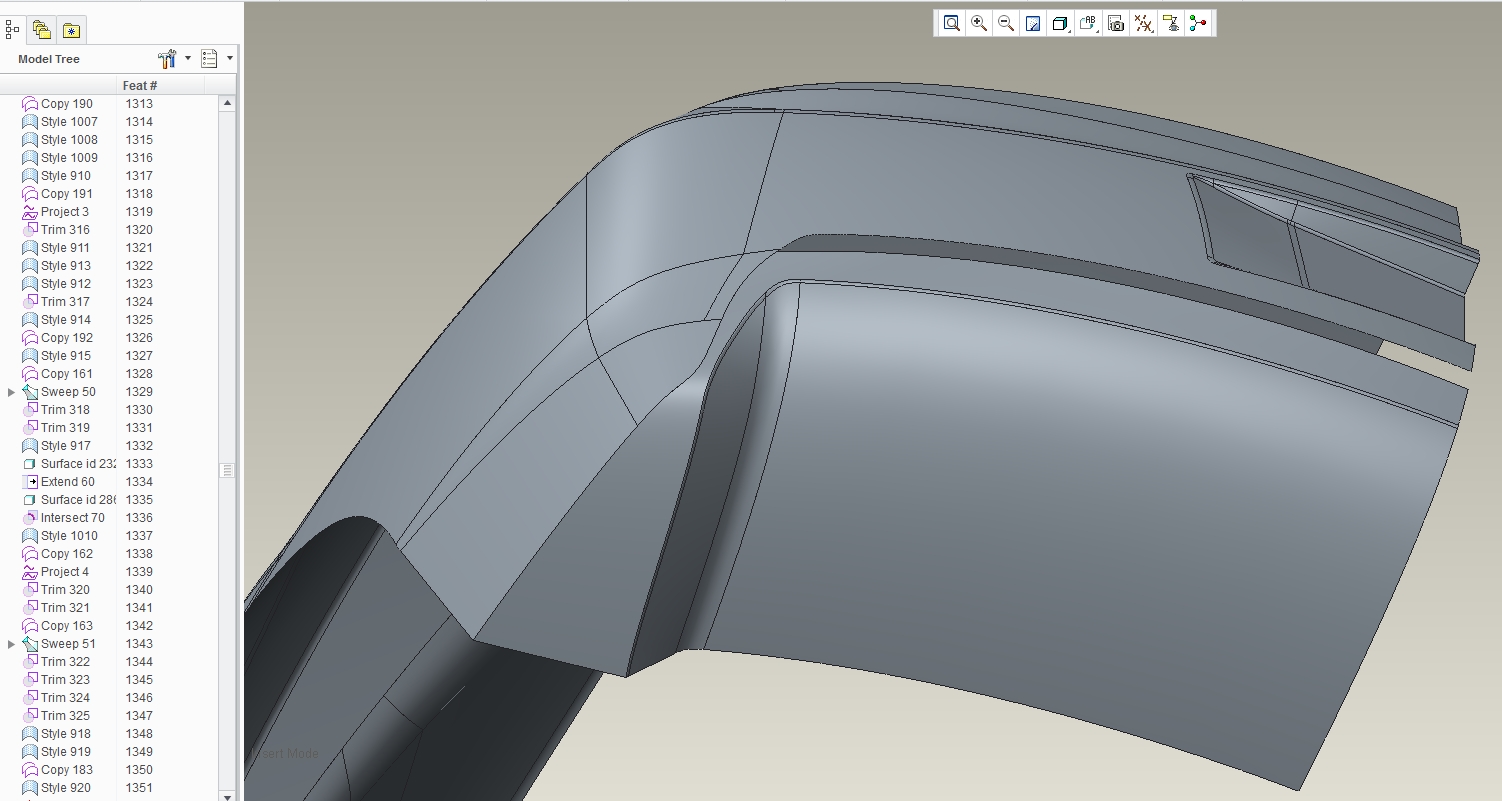
Task: Toggle the Spin Center icon
Action: tap(1198, 23)
